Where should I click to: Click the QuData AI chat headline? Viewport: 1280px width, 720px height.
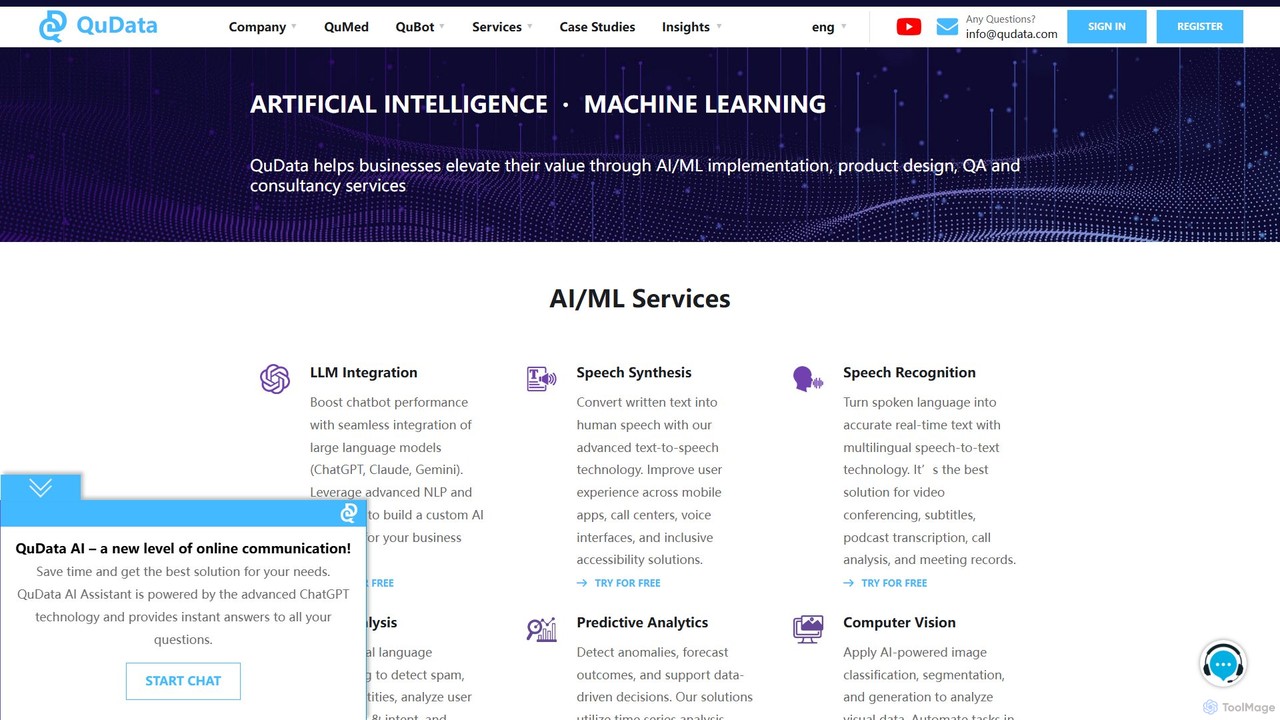click(x=183, y=548)
